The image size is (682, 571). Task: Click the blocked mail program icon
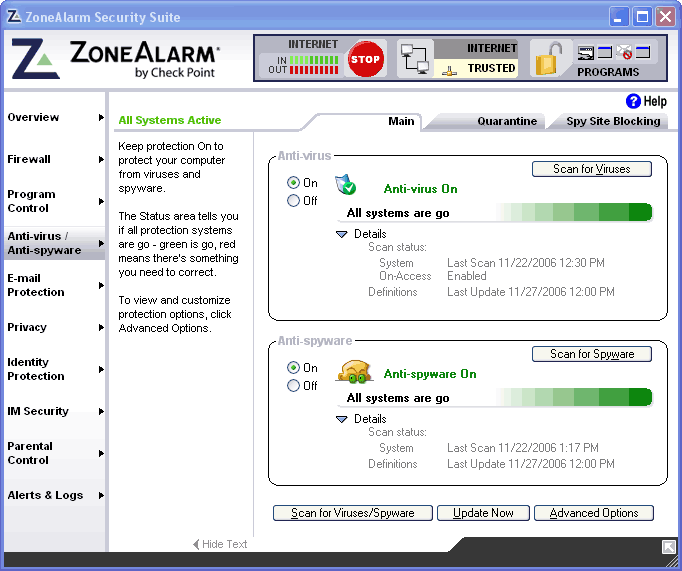[624, 52]
